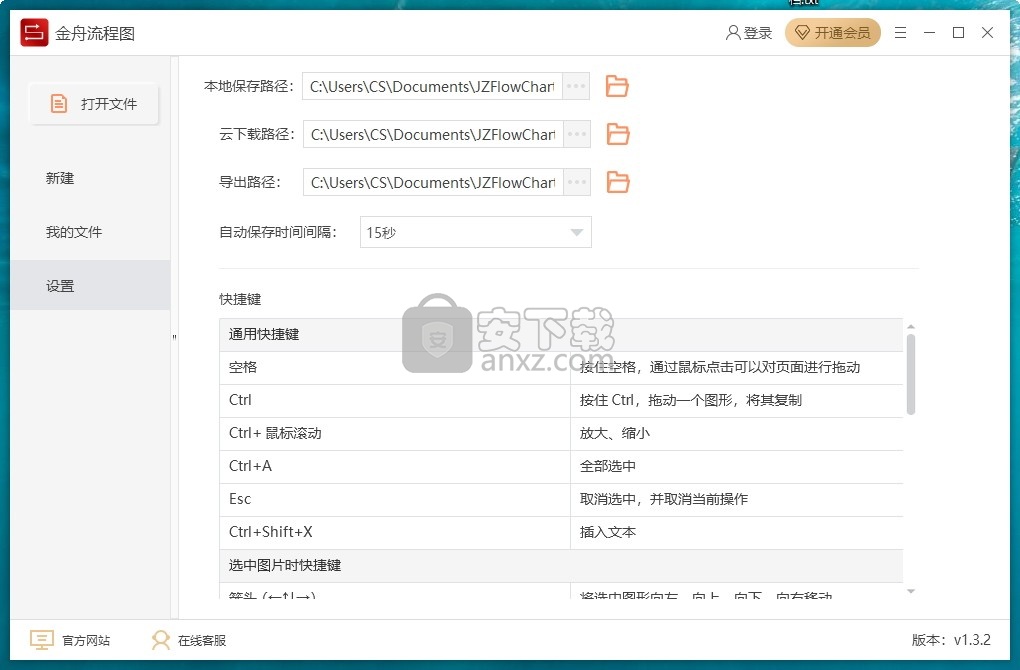The image size is (1020, 670).
Task: Click the 空格 shortcut cell
Action: (395, 368)
